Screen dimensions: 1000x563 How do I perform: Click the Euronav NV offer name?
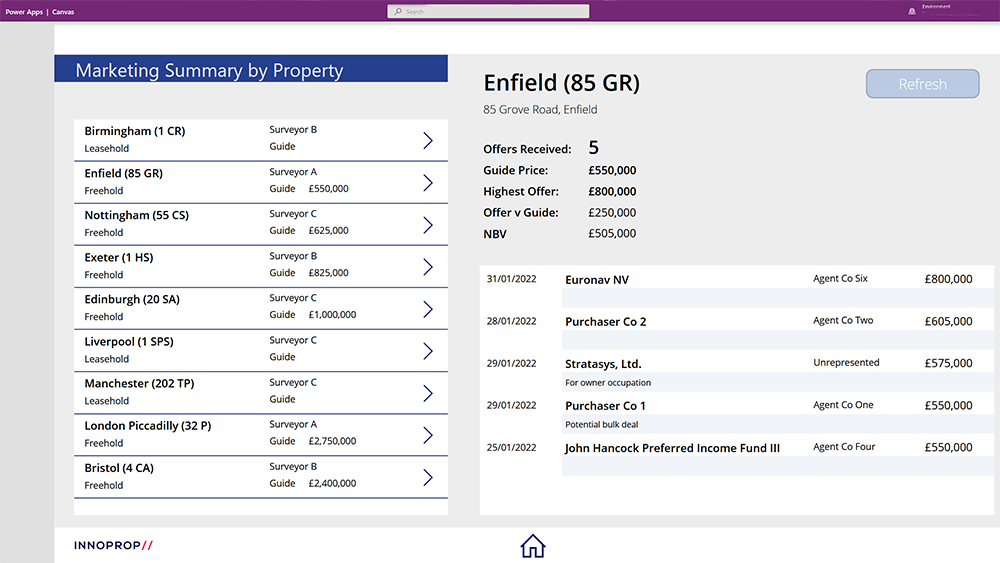coord(597,279)
